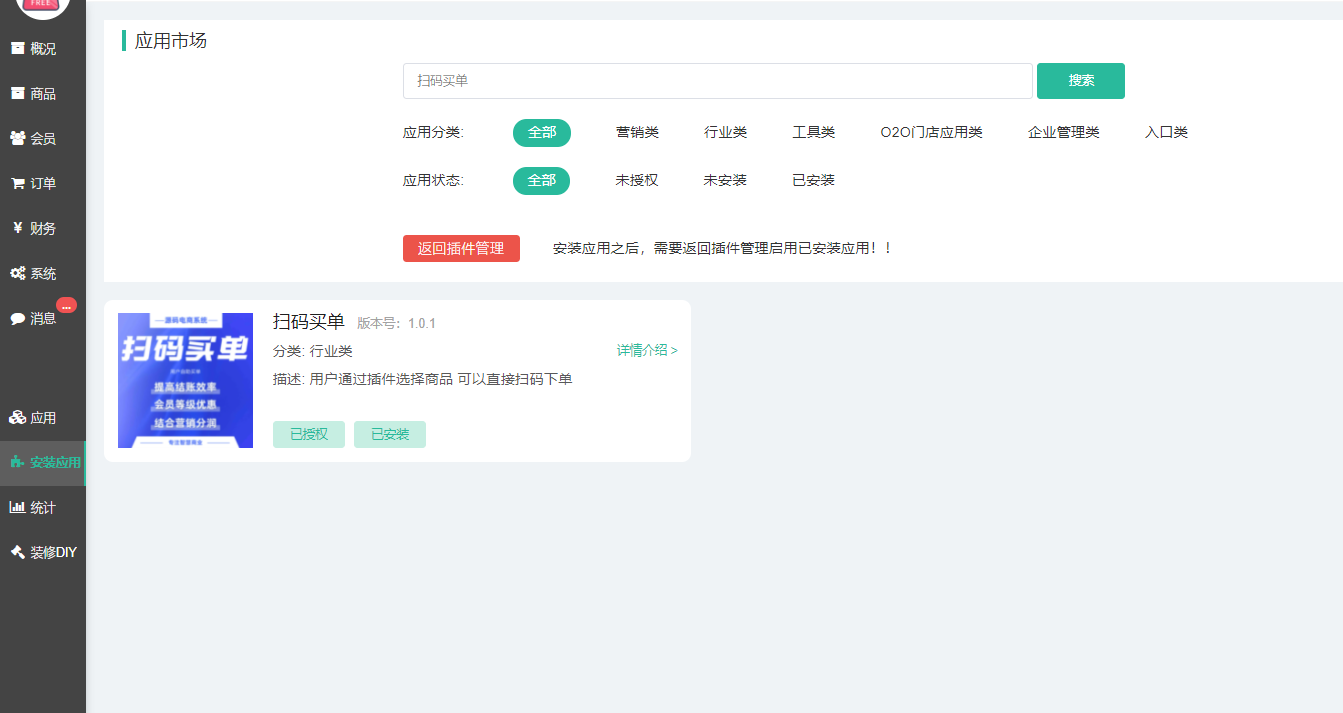Open 商品 products via its sidebar icon
This screenshot has width=1343, height=713.
click(x=17, y=93)
